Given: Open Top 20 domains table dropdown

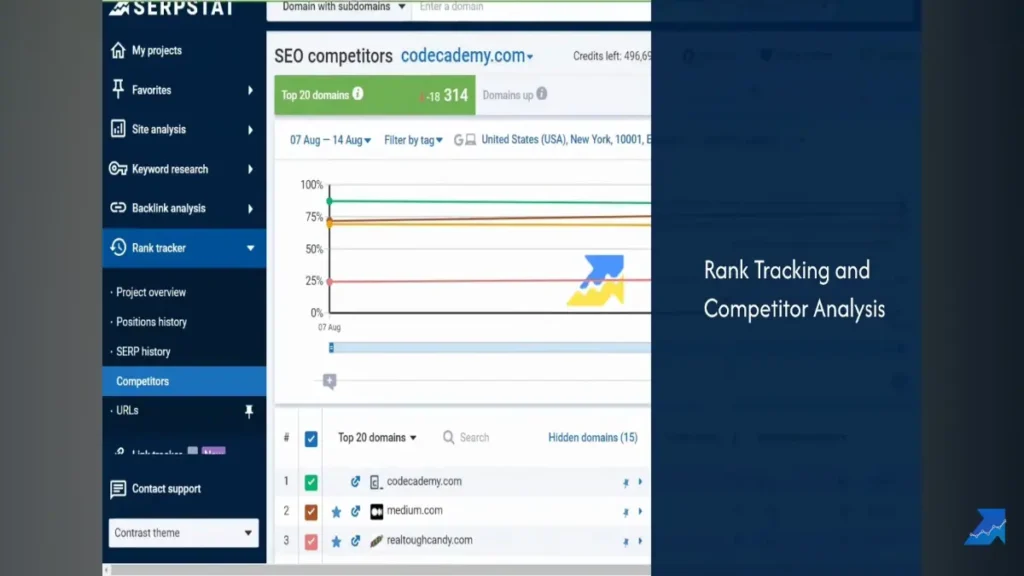Looking at the screenshot, I should (x=377, y=438).
